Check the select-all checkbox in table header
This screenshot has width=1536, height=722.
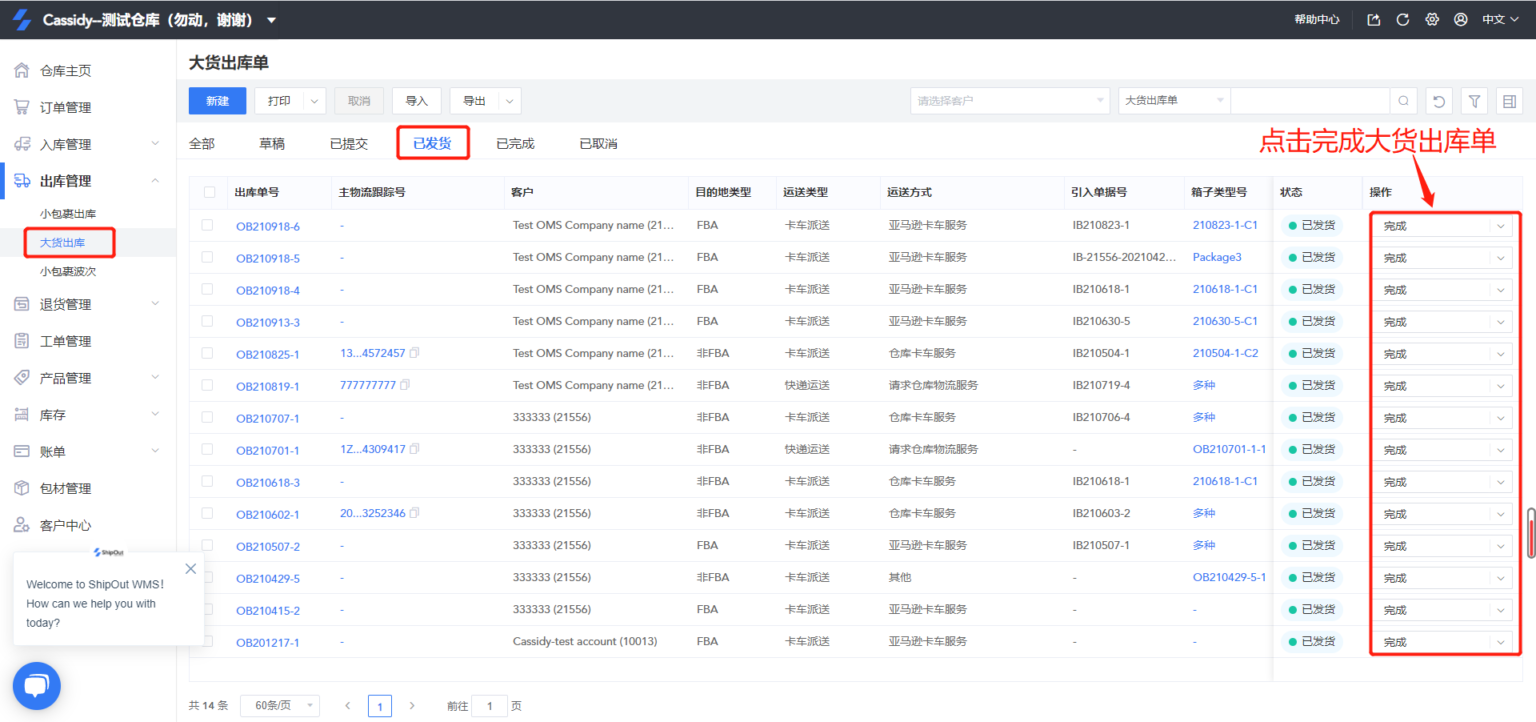(209, 192)
